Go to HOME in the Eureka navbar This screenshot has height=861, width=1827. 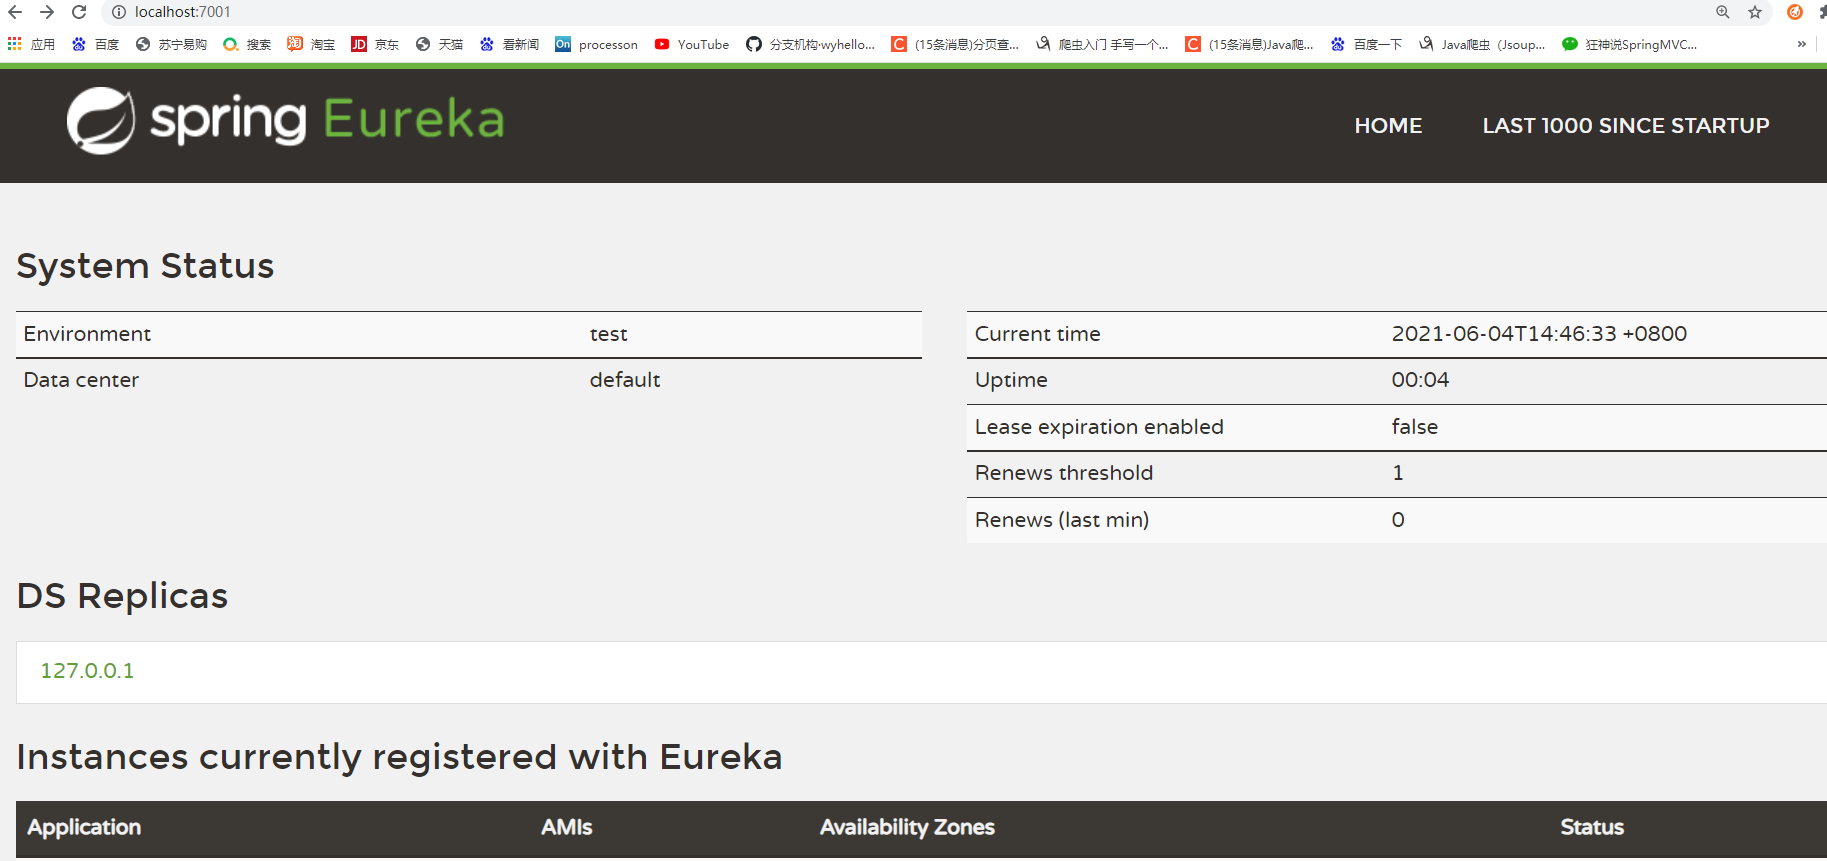click(1388, 126)
